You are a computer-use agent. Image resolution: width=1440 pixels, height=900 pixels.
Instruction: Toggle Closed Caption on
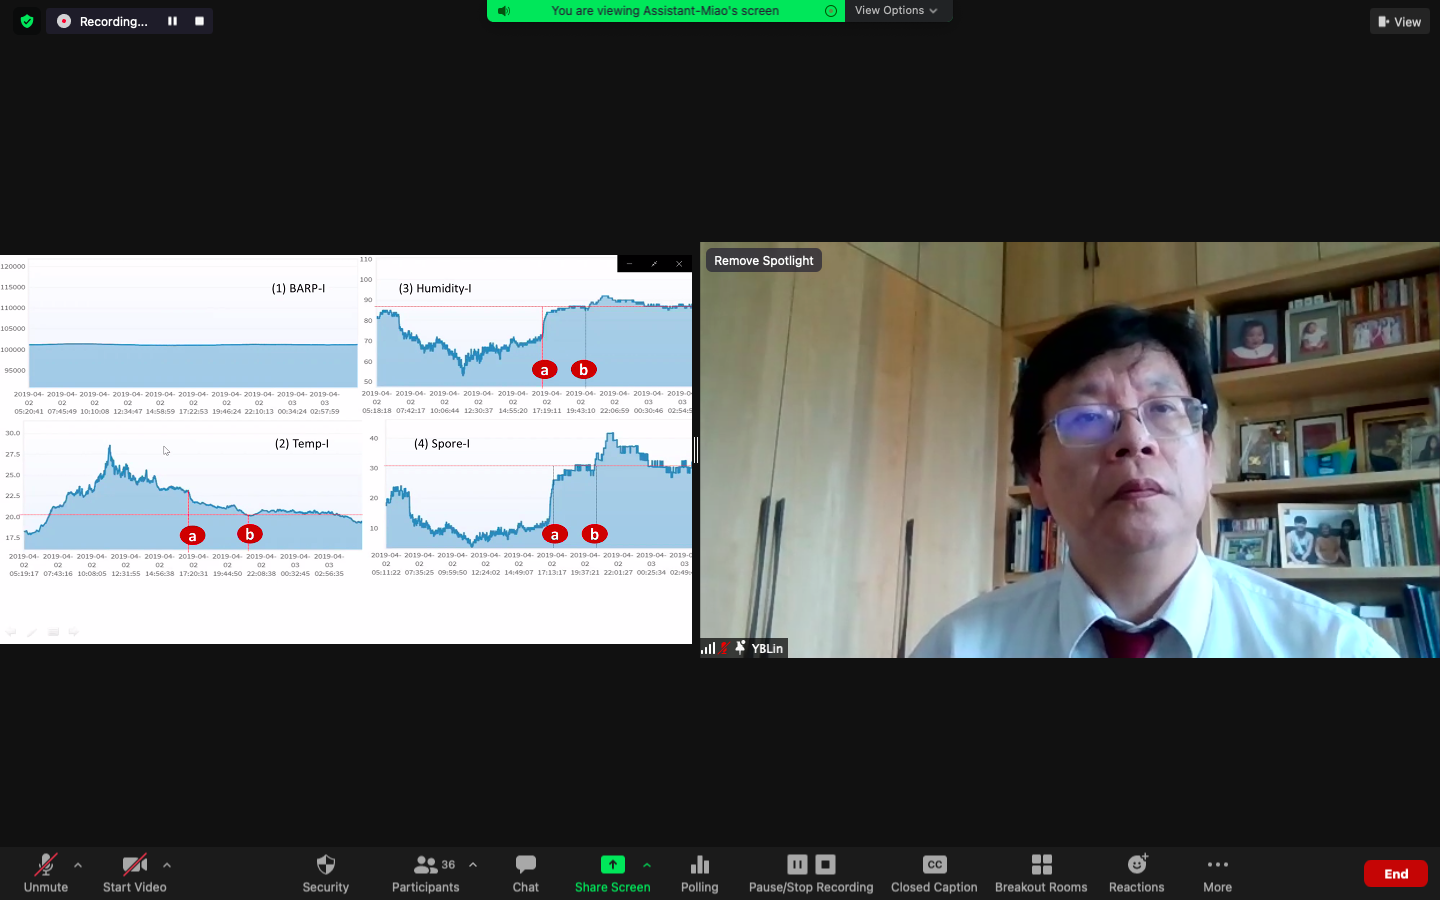point(934,873)
